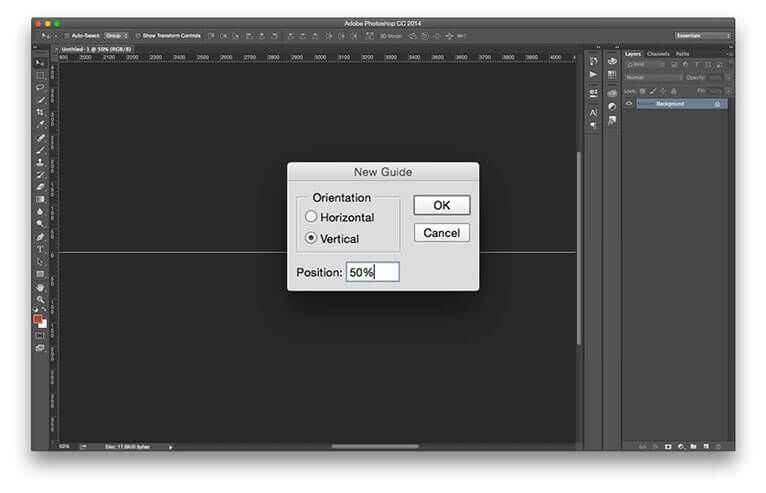Select the Rectangle shape tool
Screen dimensions: 766x493
coord(40,275)
